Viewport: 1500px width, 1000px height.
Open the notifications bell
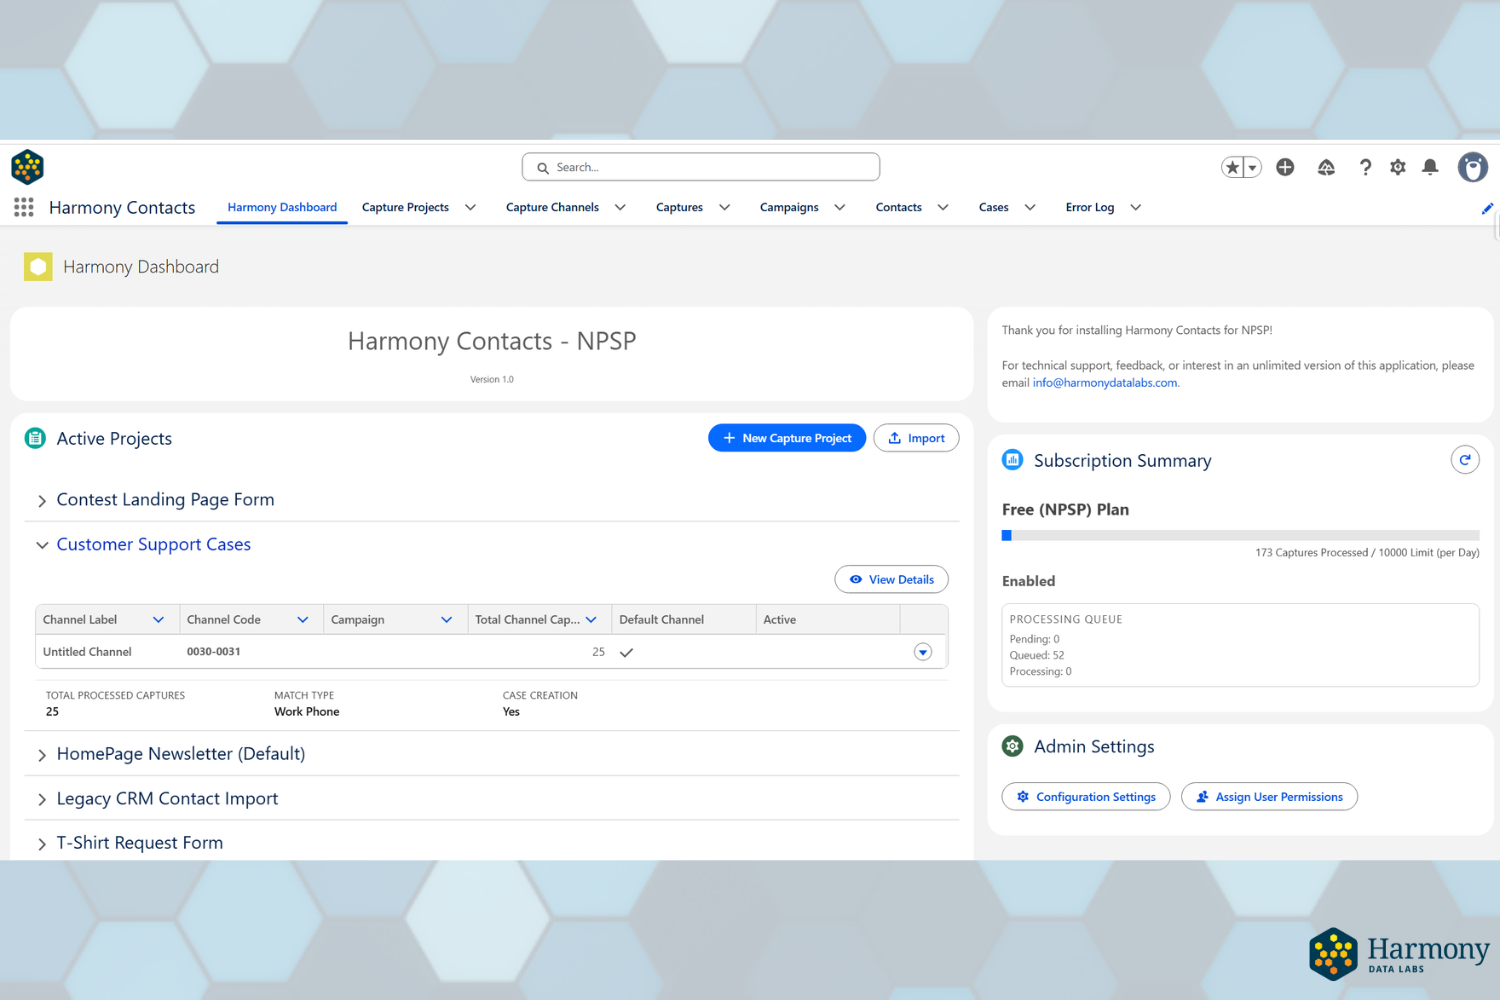(x=1430, y=167)
